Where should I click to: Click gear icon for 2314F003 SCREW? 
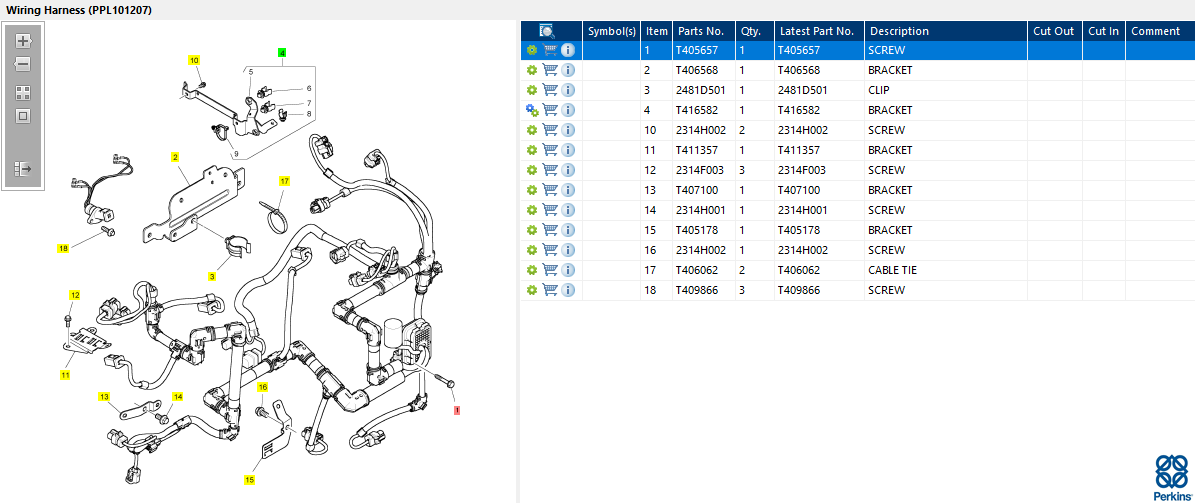coord(532,170)
